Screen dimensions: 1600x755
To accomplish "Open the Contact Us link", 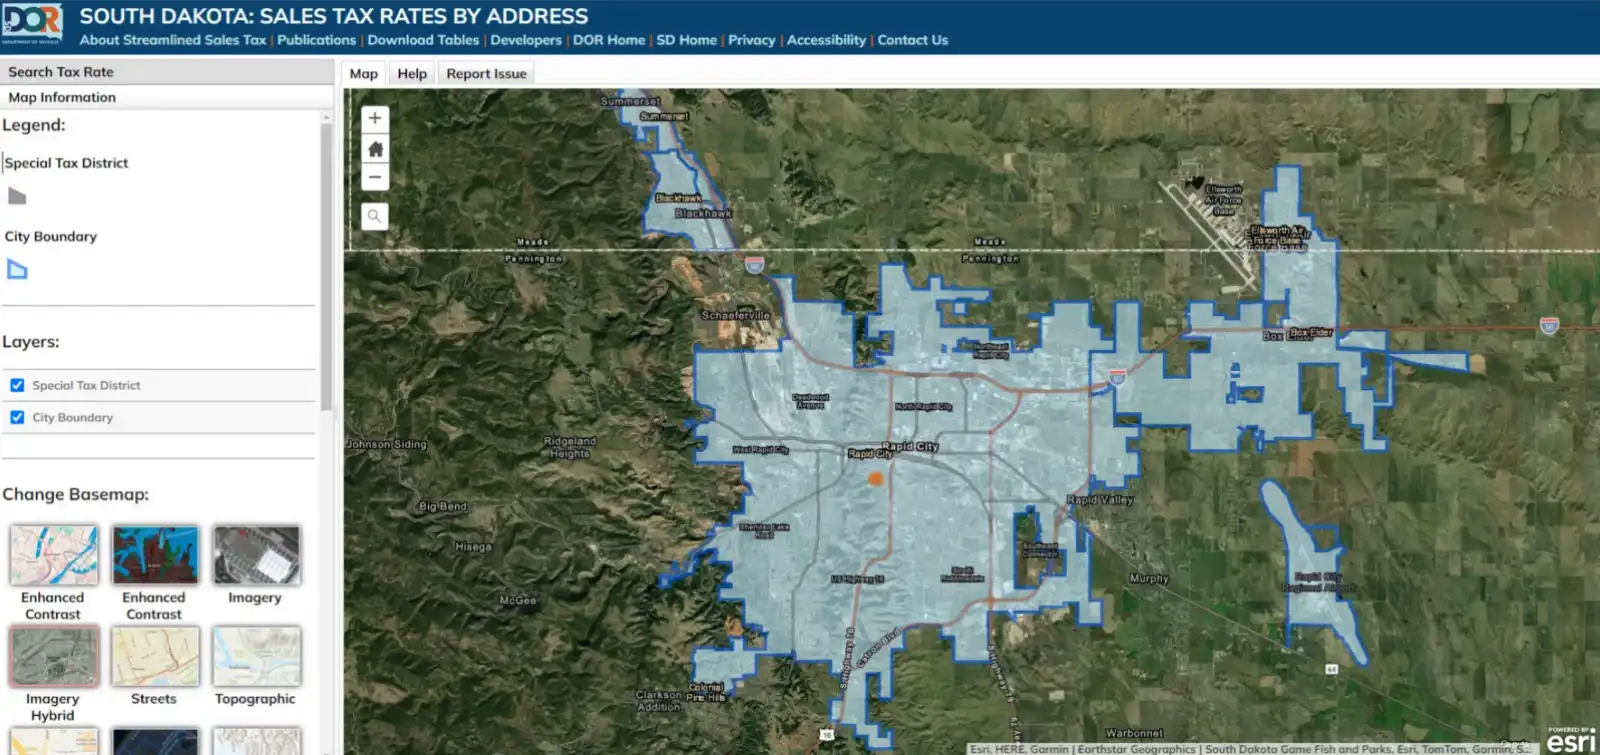I will [x=913, y=40].
